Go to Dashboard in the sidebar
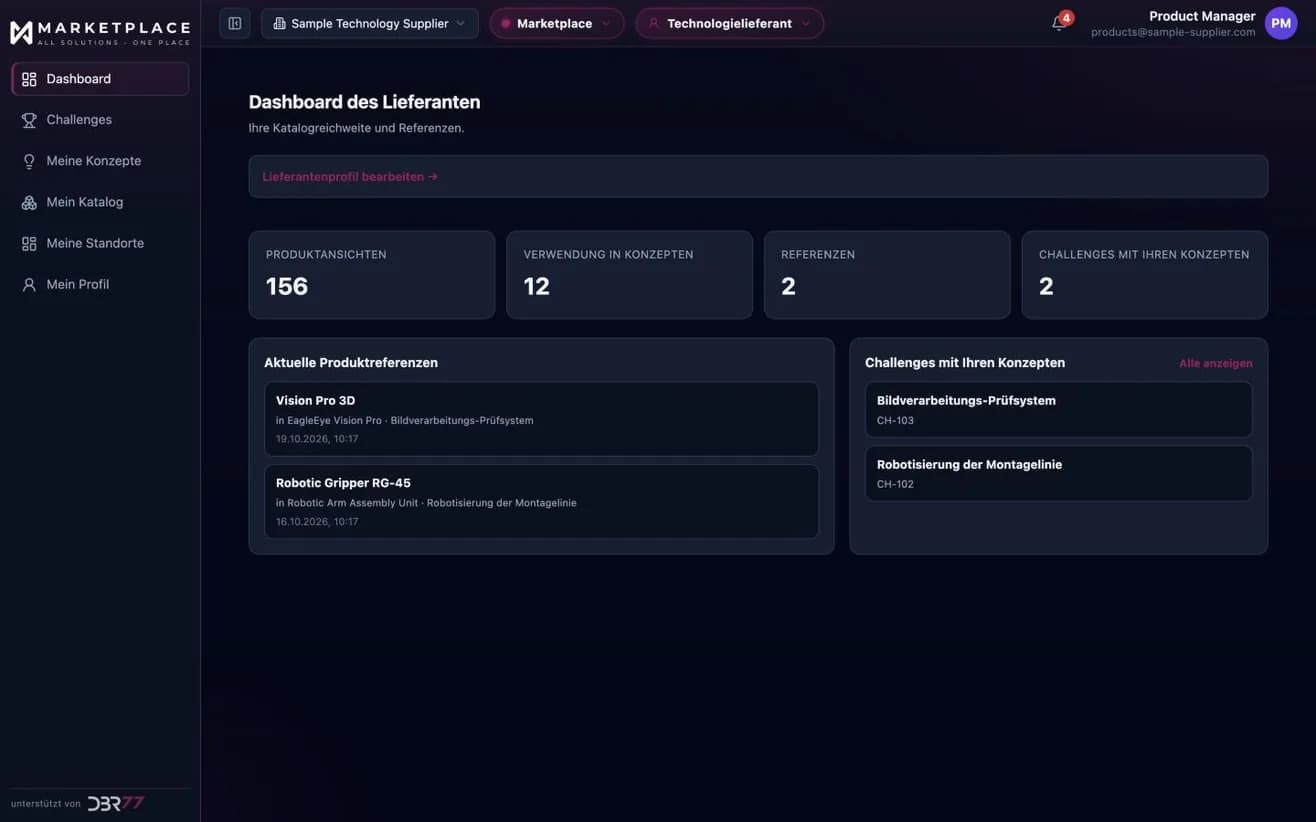The height and width of the screenshot is (822, 1316). [x=100, y=79]
